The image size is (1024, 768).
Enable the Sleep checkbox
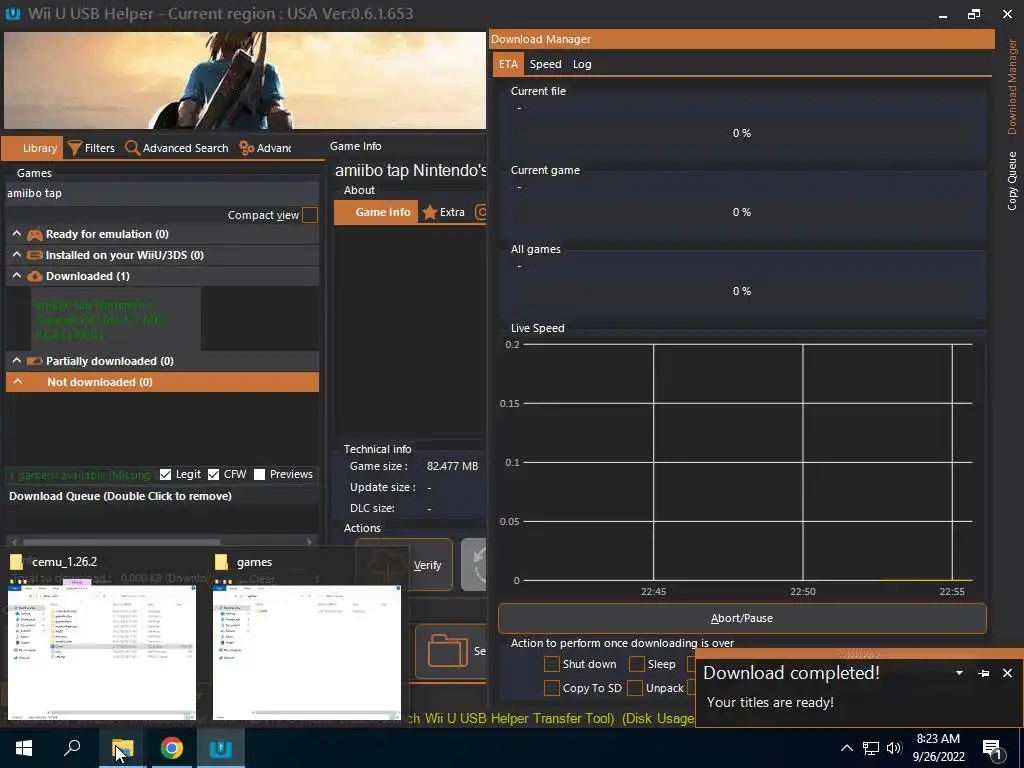637,664
